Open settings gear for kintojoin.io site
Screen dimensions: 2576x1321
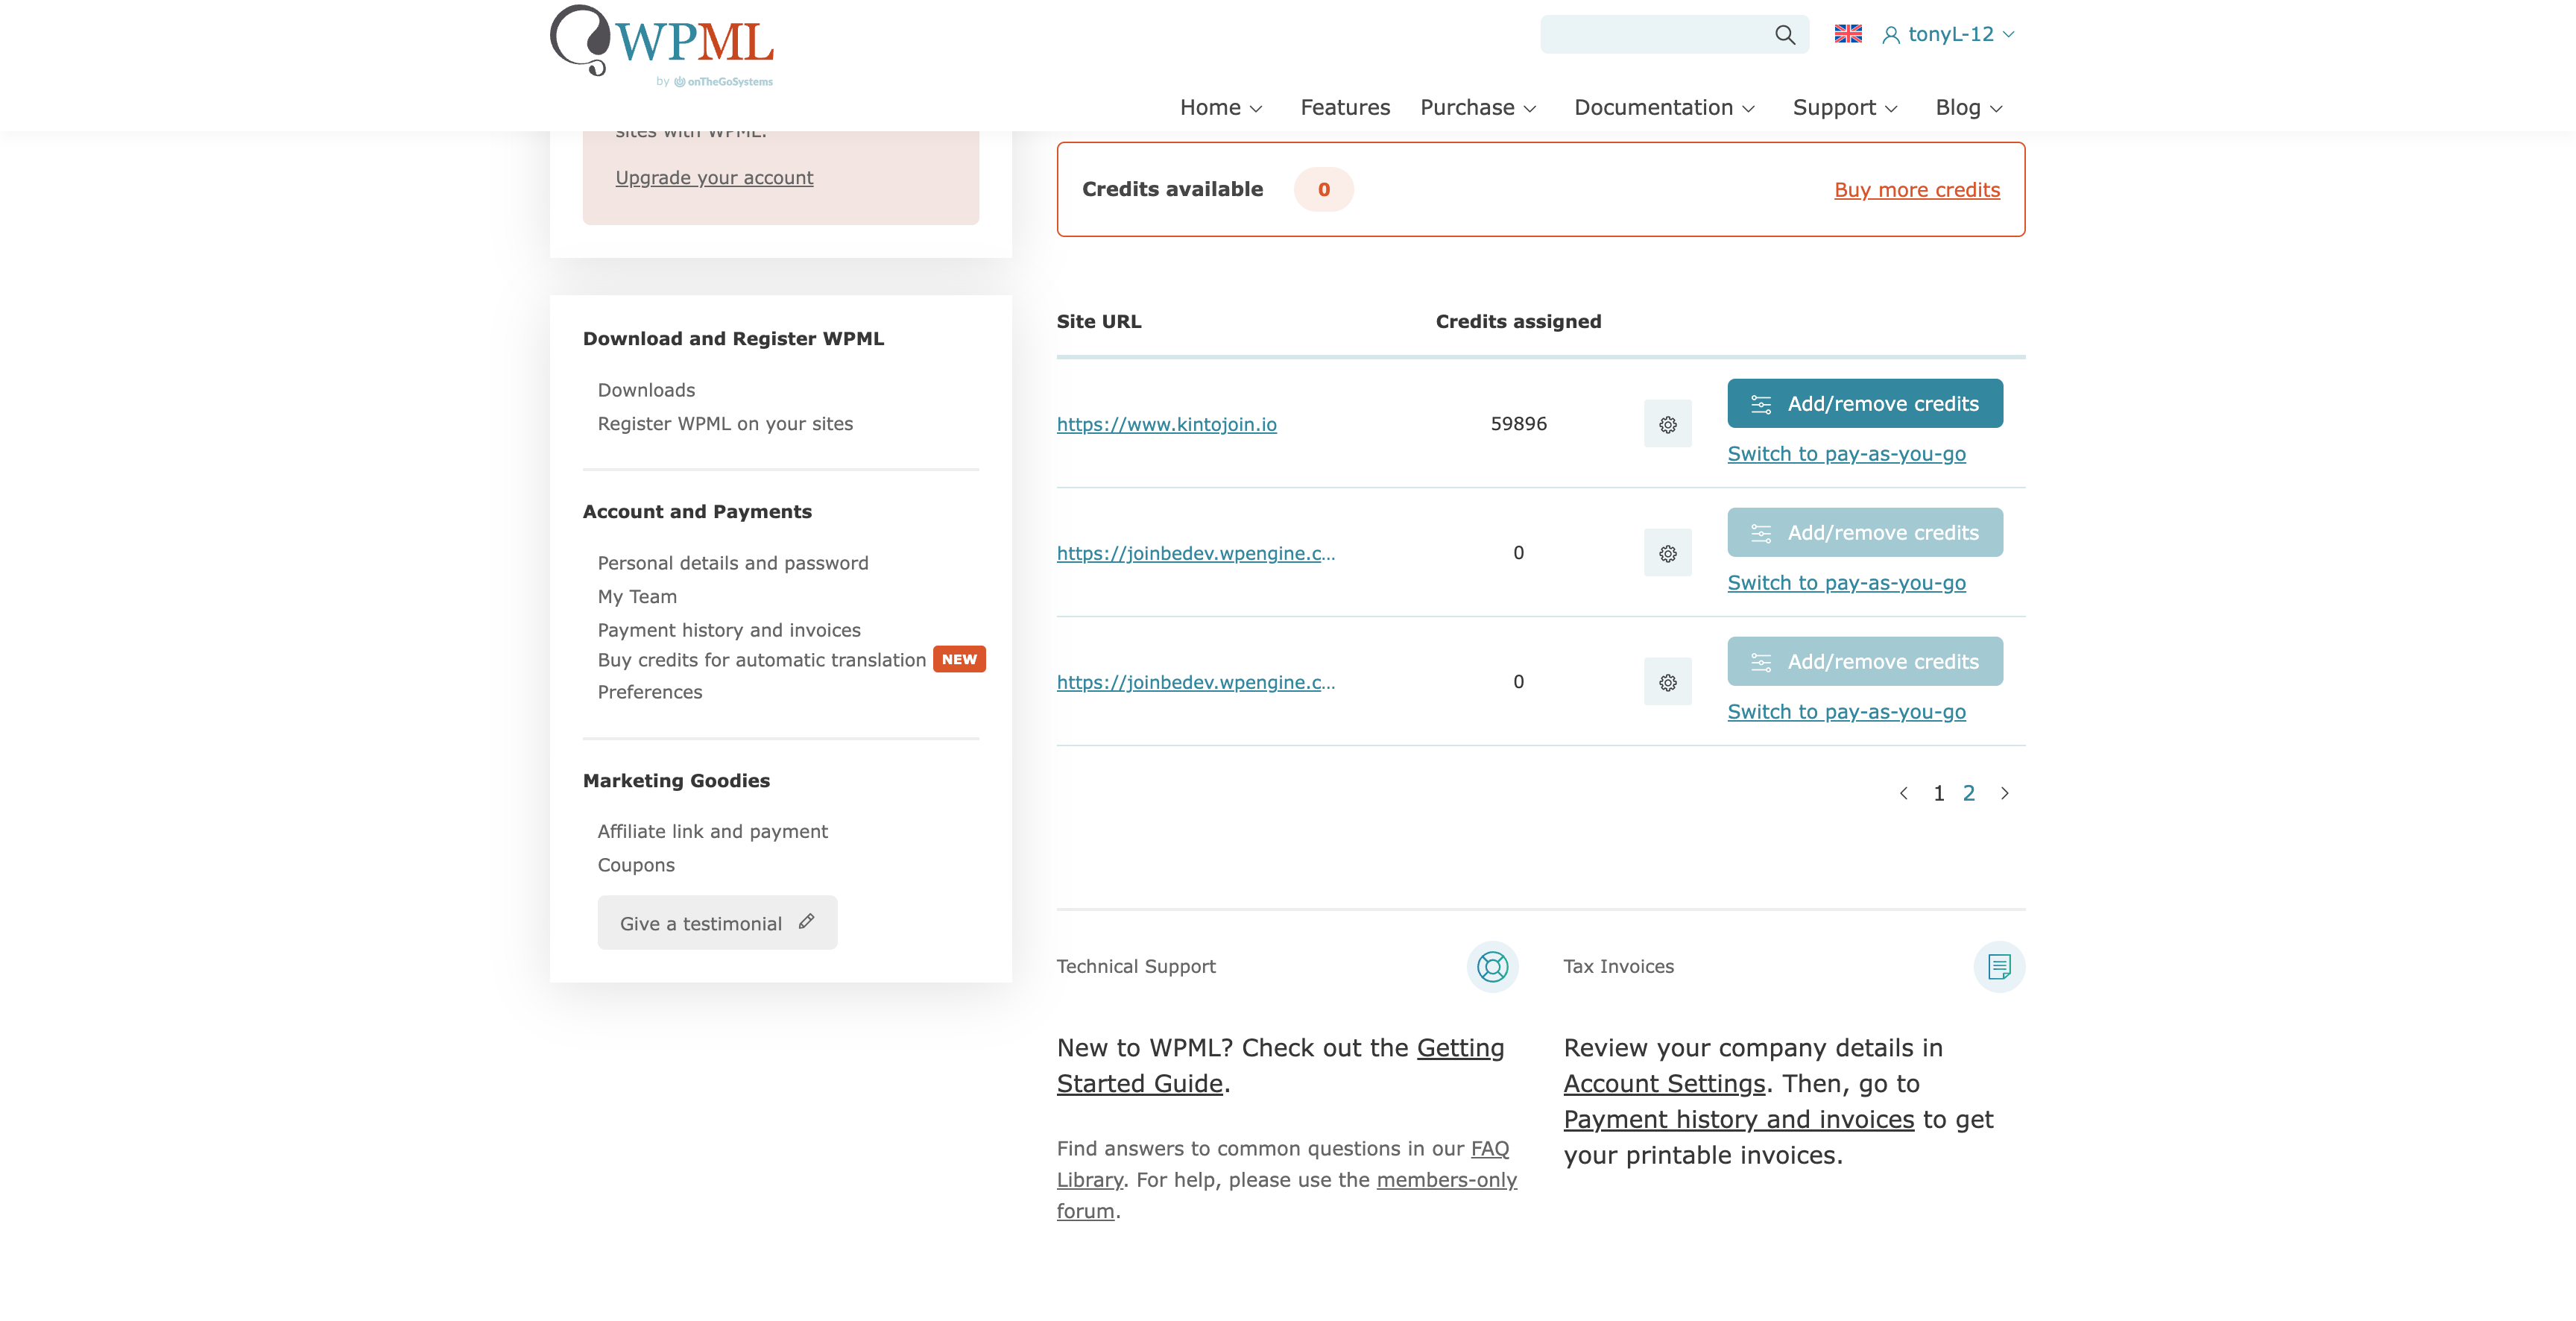pos(1667,425)
